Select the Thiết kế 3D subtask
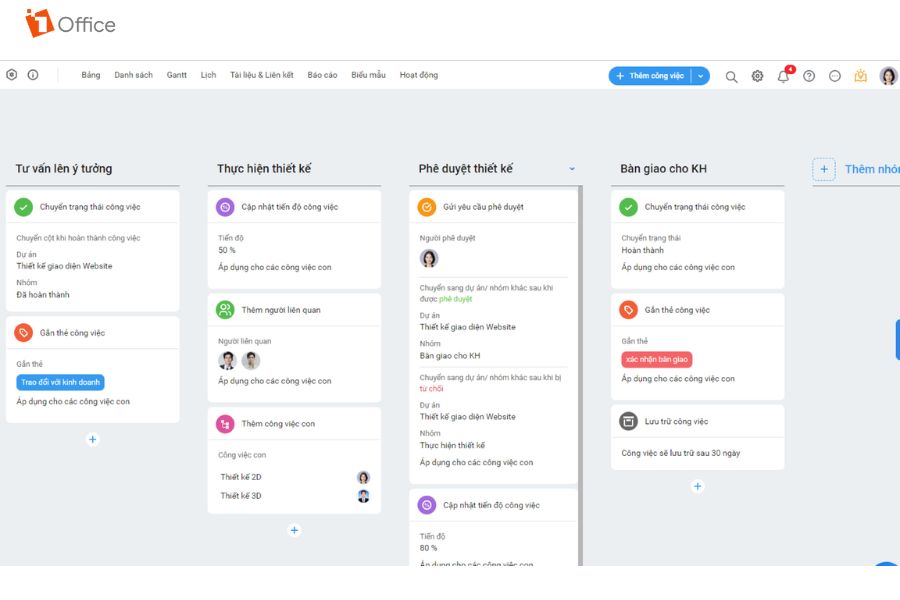900x600 pixels. (240, 496)
